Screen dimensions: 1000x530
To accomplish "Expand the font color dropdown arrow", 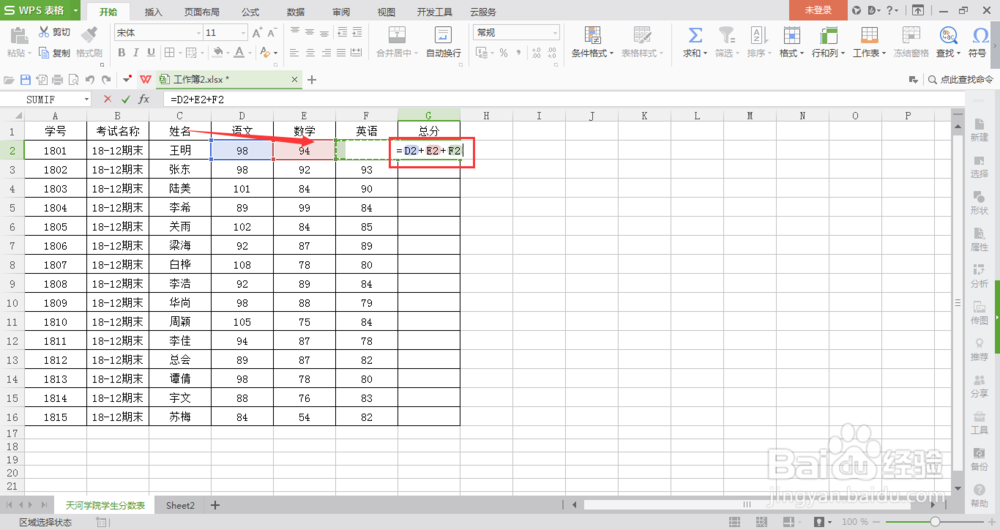I will pyautogui.click(x=249, y=53).
